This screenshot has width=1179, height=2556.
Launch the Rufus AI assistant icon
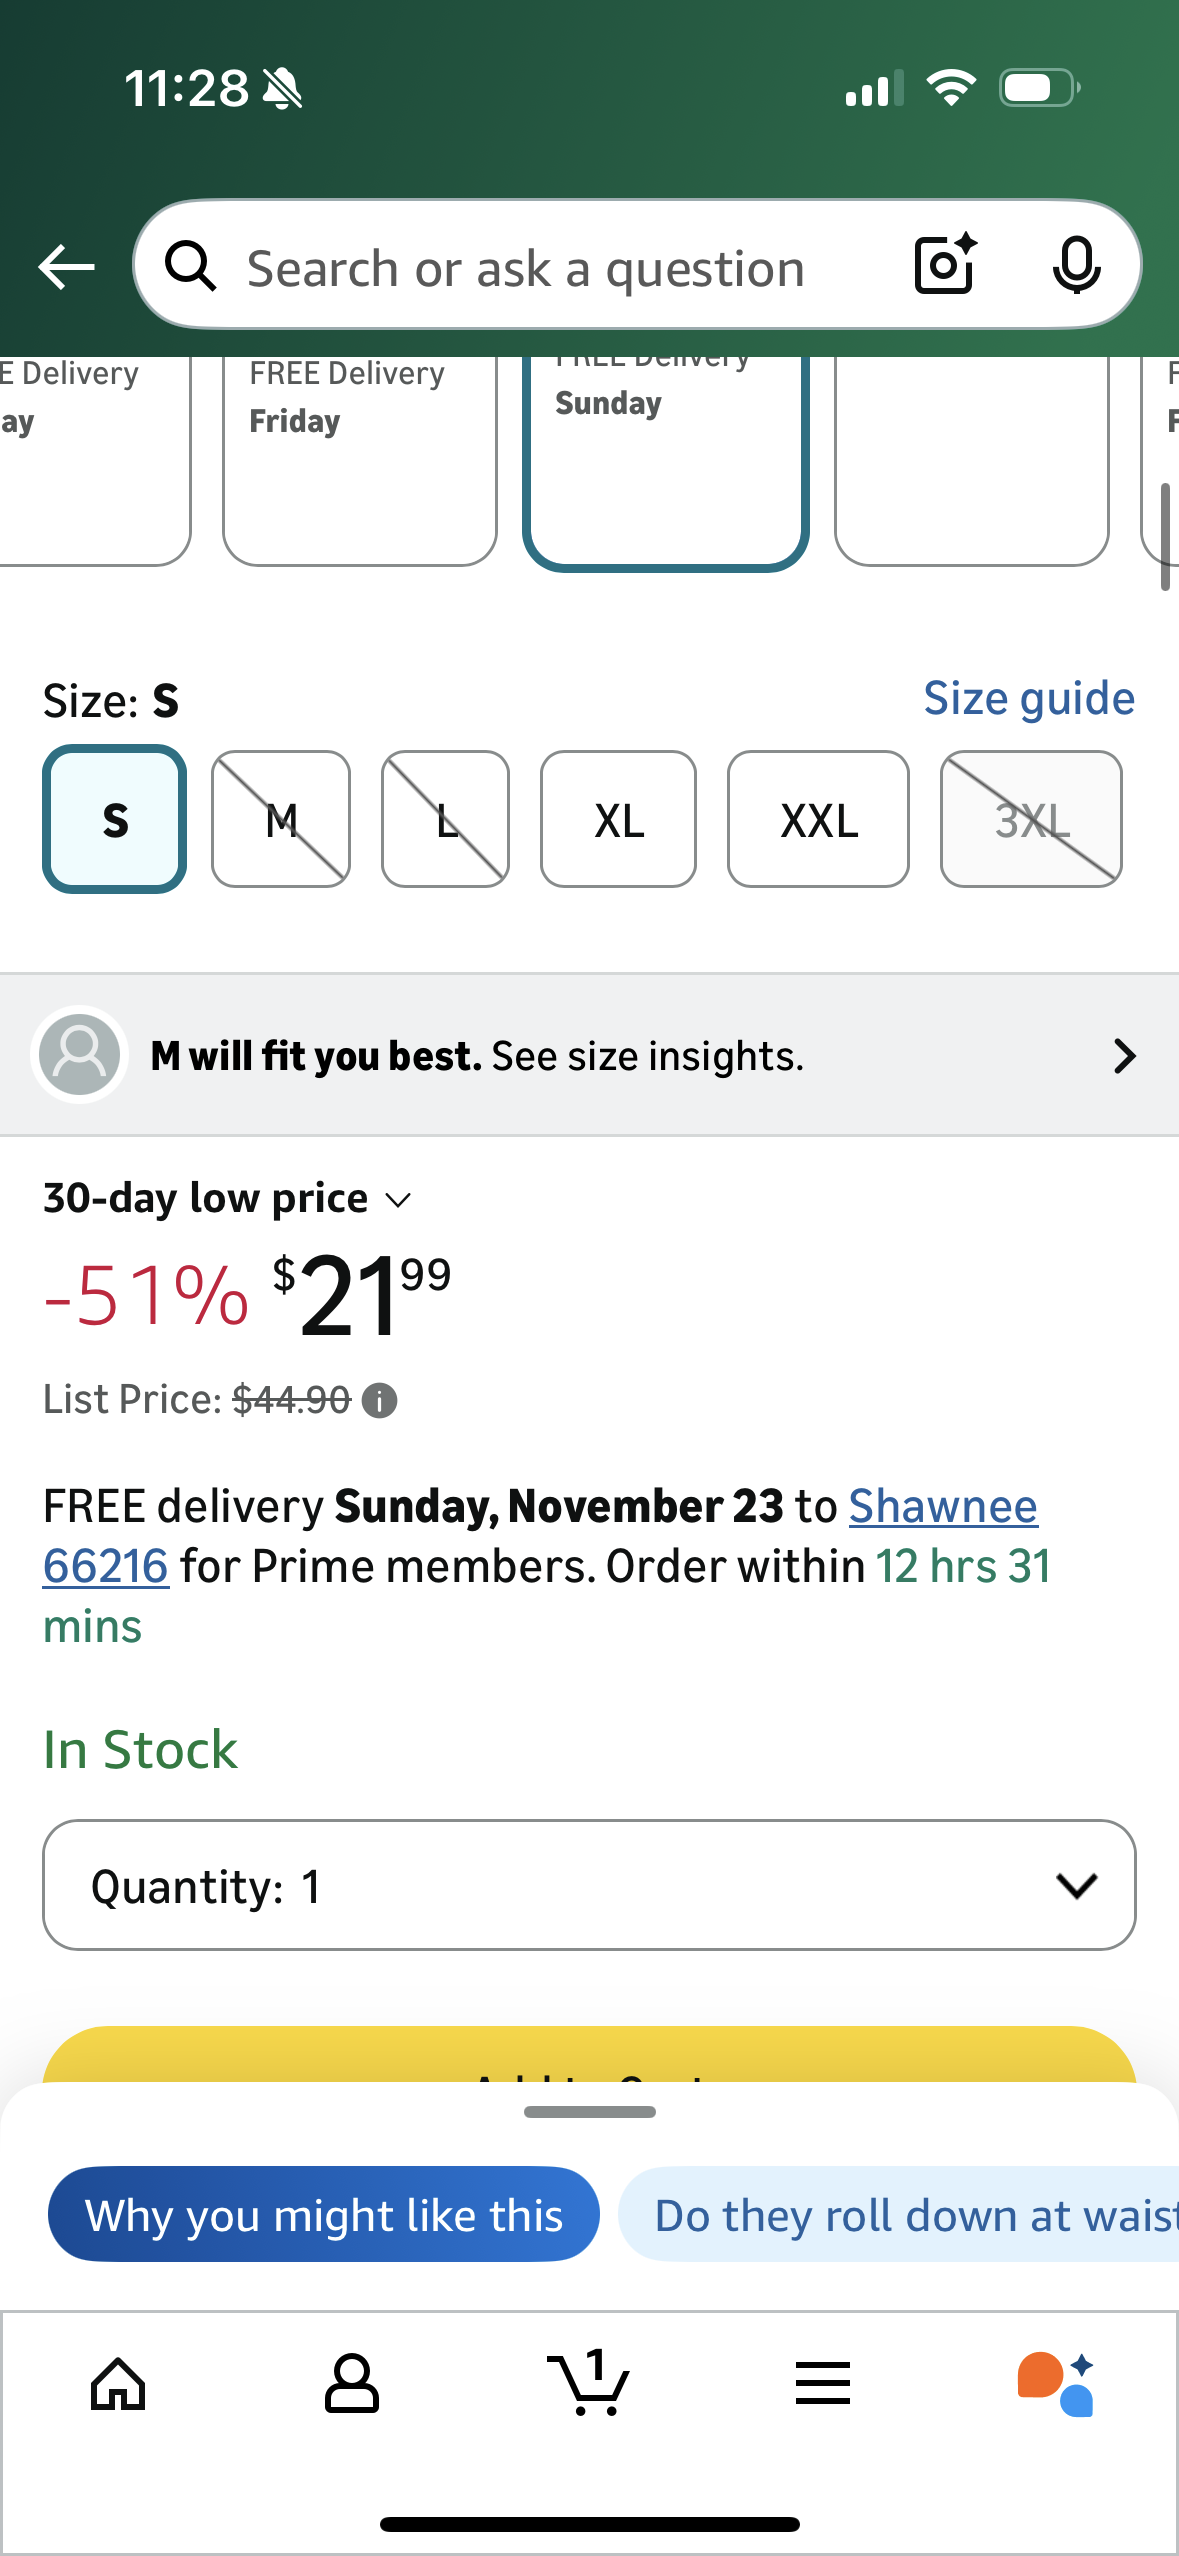tap(1056, 2384)
